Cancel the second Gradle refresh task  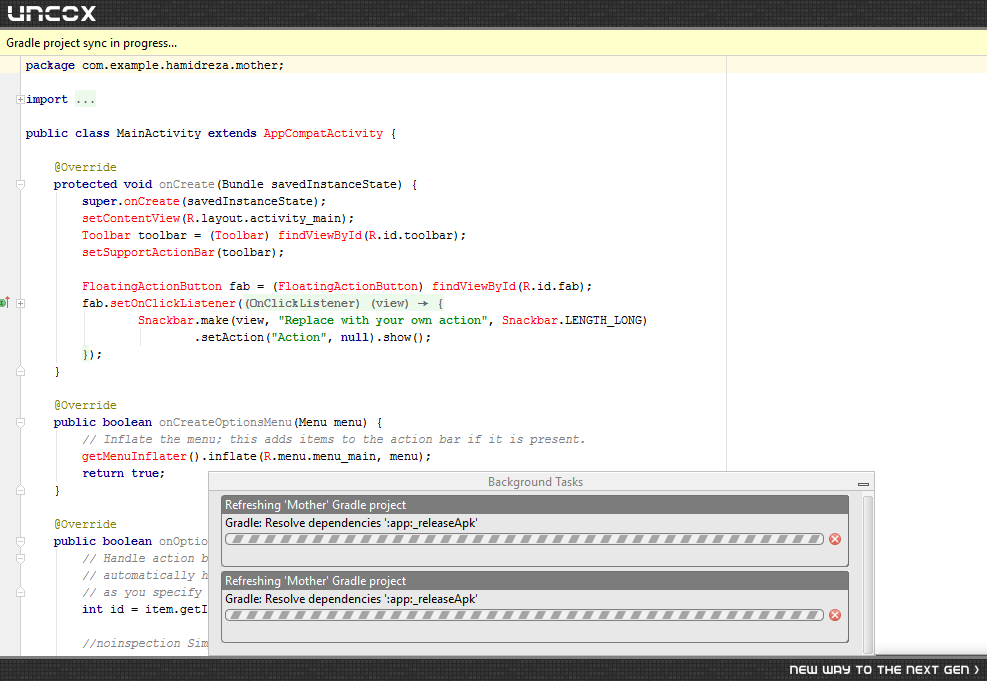coord(835,616)
